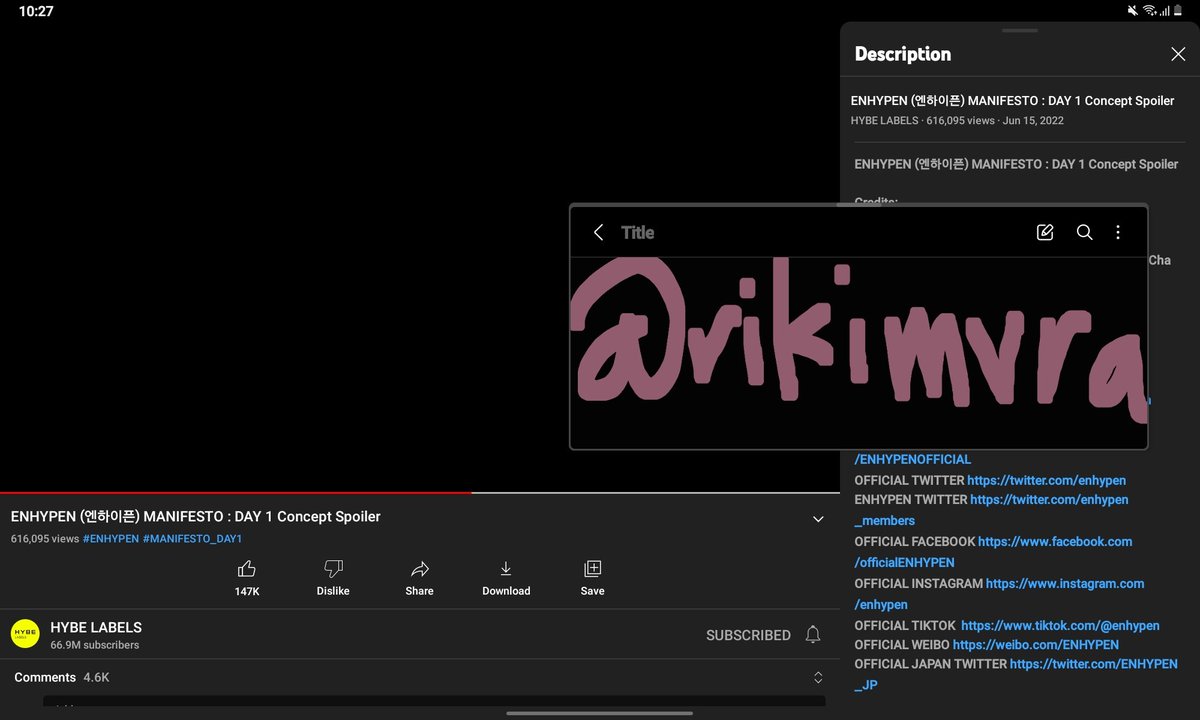Toggle the notification bell for HYBE LABELS
Viewport: 1200px width, 720px height.
click(x=813, y=635)
